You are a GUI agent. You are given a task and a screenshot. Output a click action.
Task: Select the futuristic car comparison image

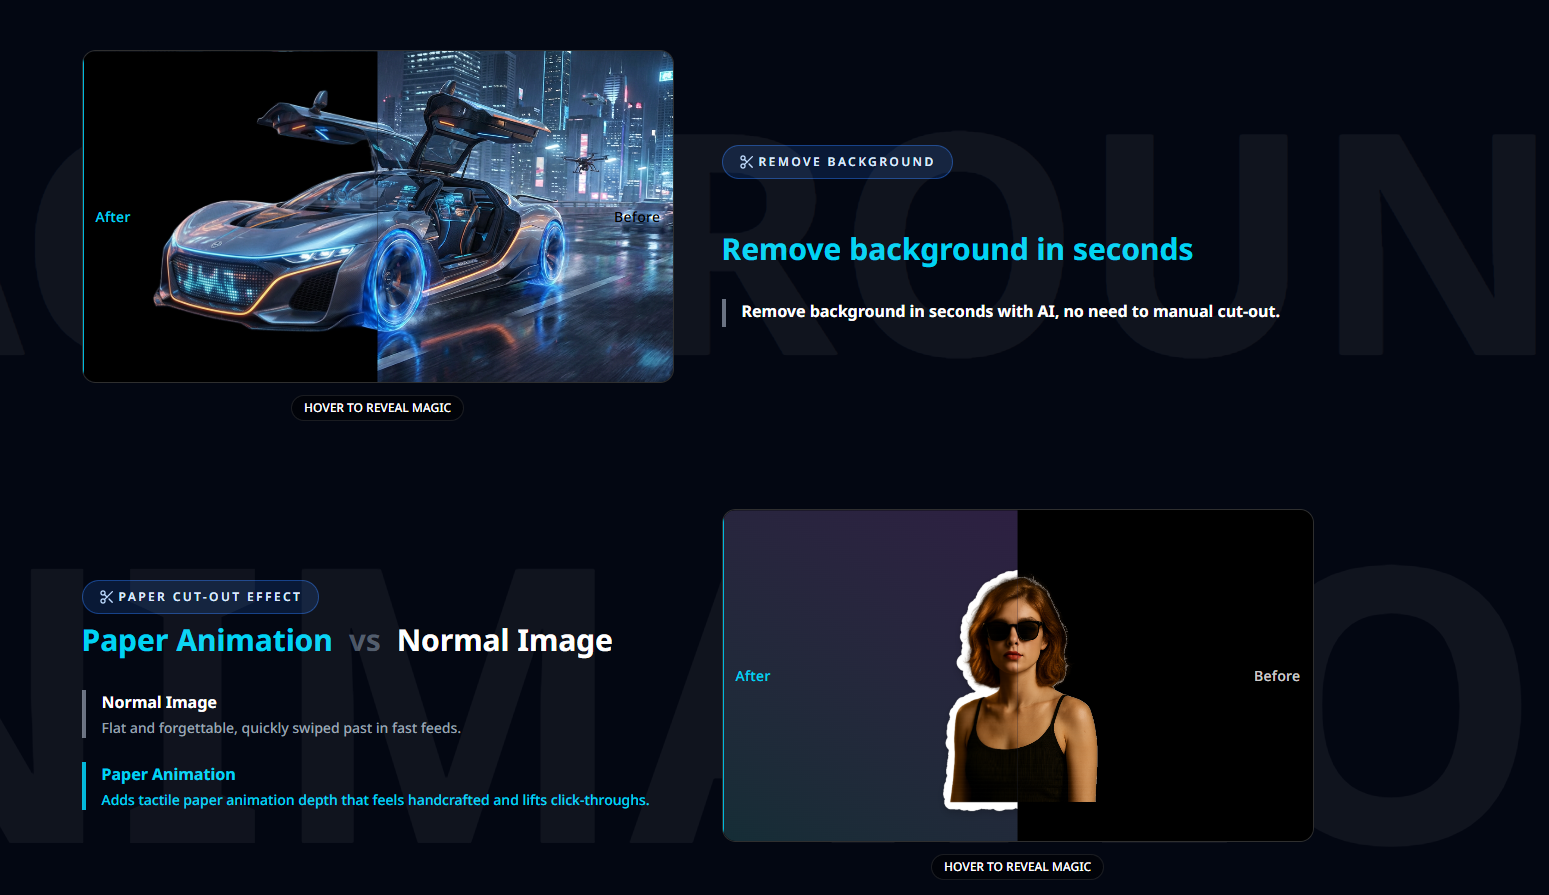tap(378, 215)
